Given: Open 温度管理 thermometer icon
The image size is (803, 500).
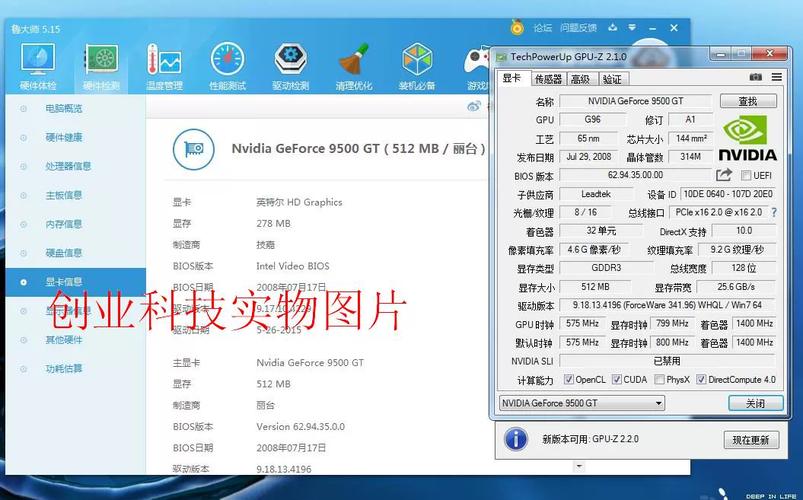Looking at the screenshot, I should click(x=164, y=67).
